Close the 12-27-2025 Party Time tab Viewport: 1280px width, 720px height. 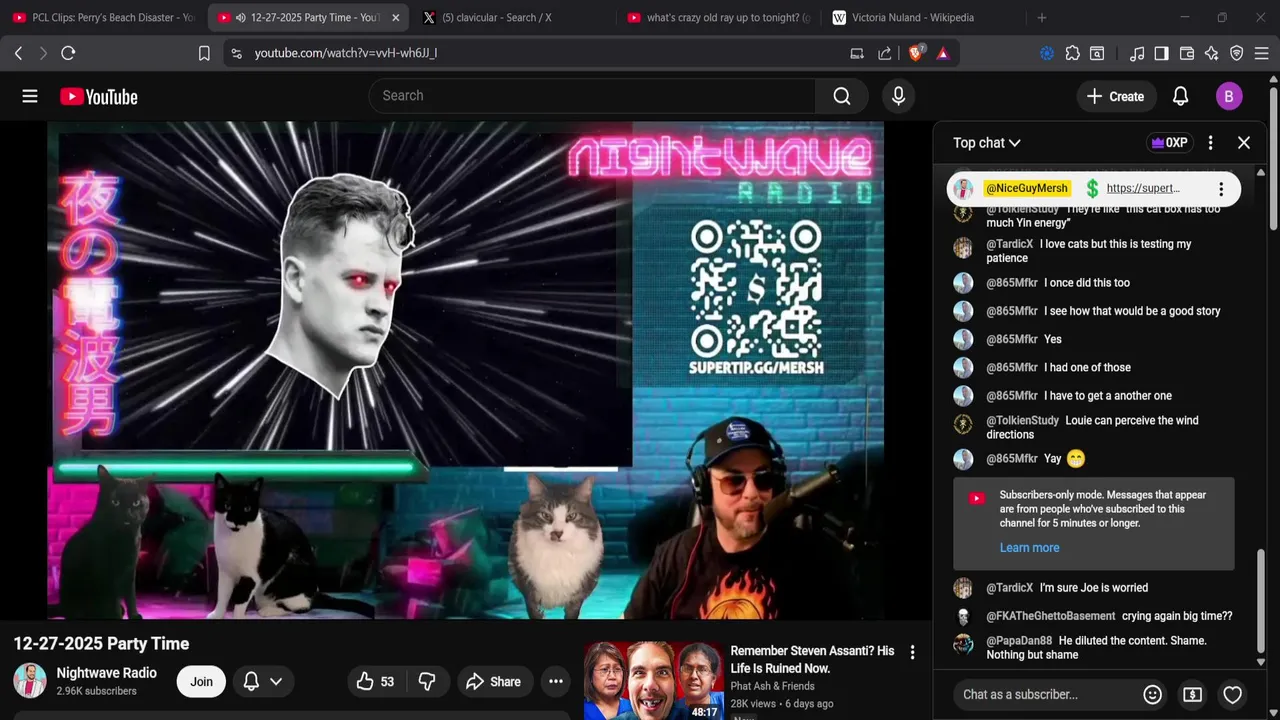click(396, 18)
